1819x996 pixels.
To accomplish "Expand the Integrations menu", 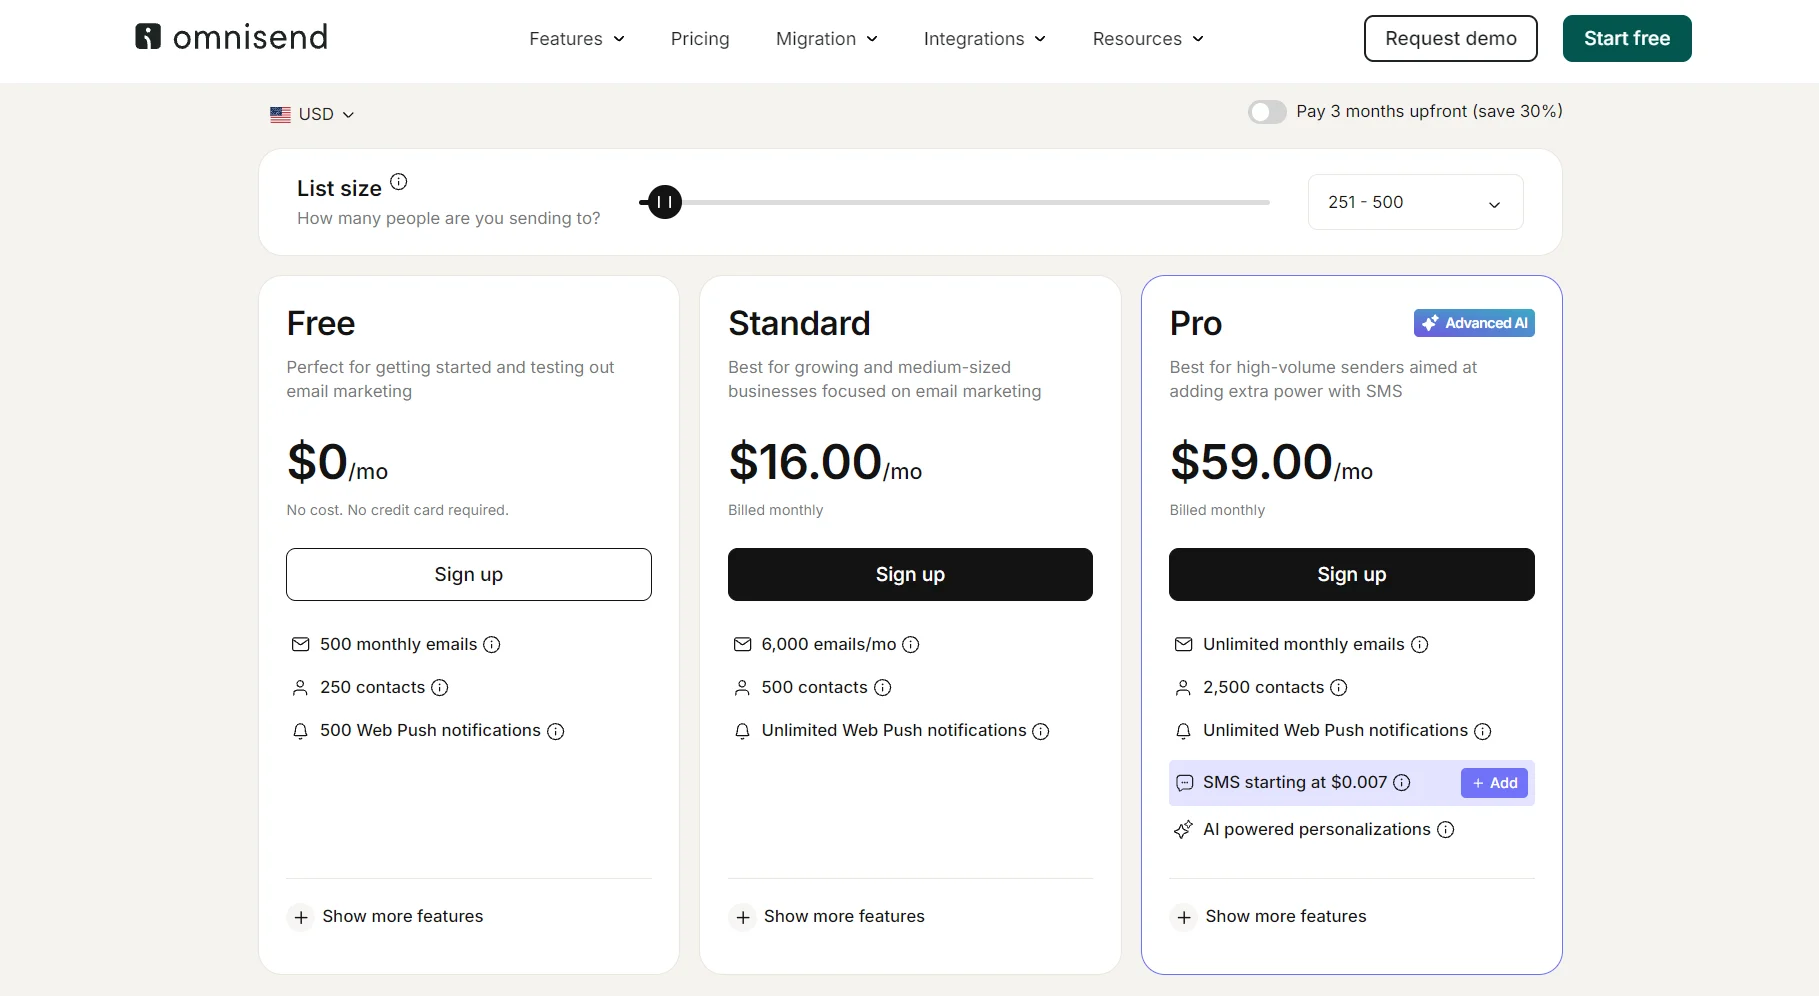I will 985,39.
